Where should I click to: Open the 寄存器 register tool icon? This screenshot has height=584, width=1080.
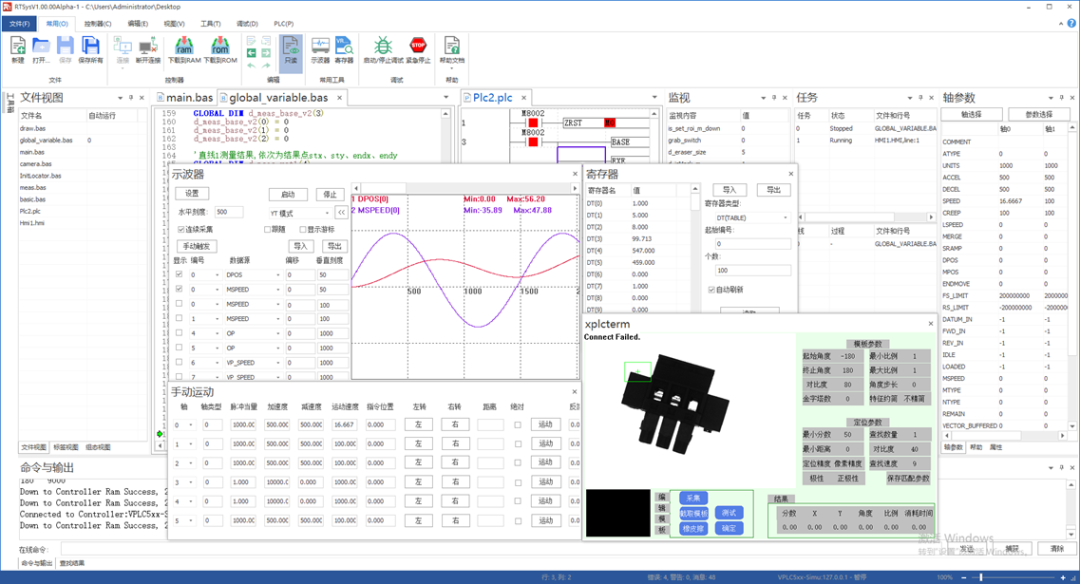click(344, 46)
